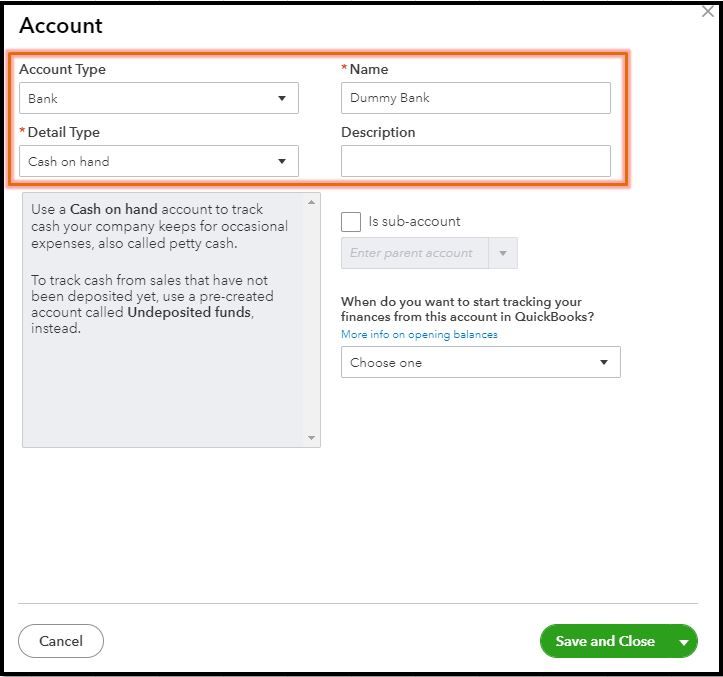Open the "More info on opening balances" link
Screen dimensions: 723x677
(x=419, y=334)
